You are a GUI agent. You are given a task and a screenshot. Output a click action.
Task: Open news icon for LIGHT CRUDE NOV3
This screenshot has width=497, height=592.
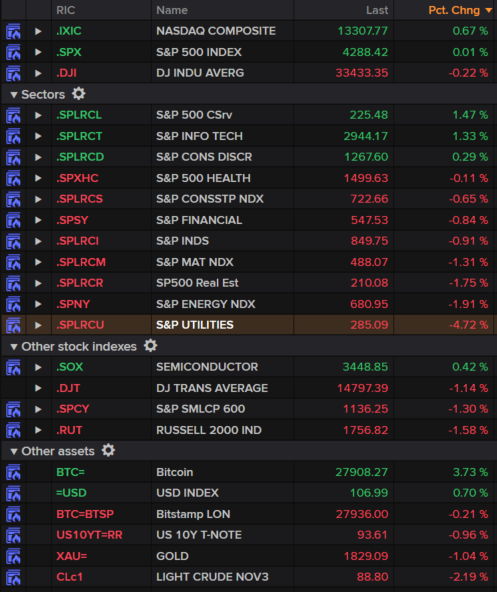pos(13,577)
